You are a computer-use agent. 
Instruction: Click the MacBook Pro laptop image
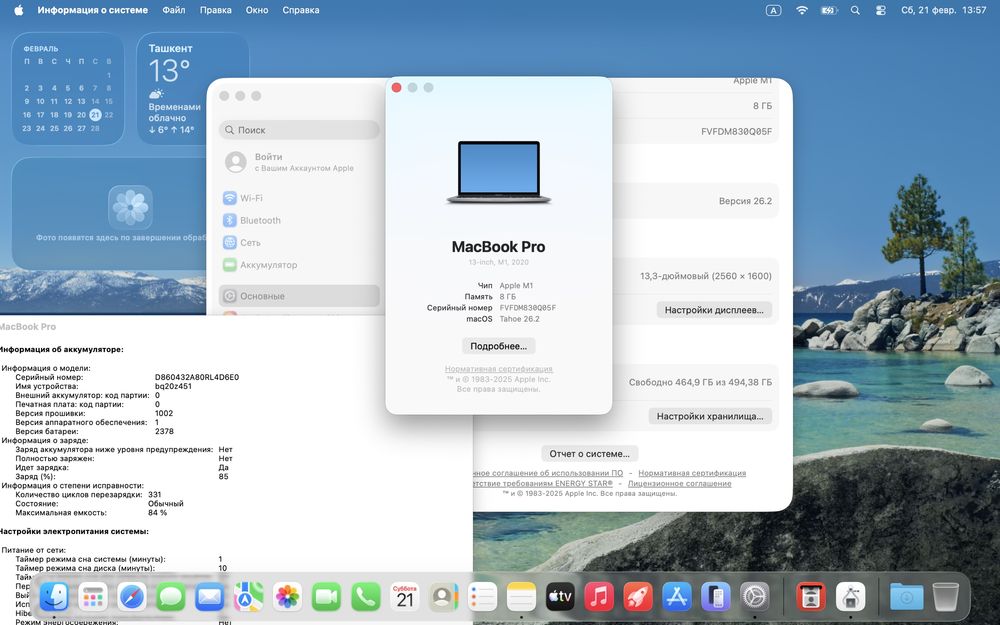click(499, 172)
